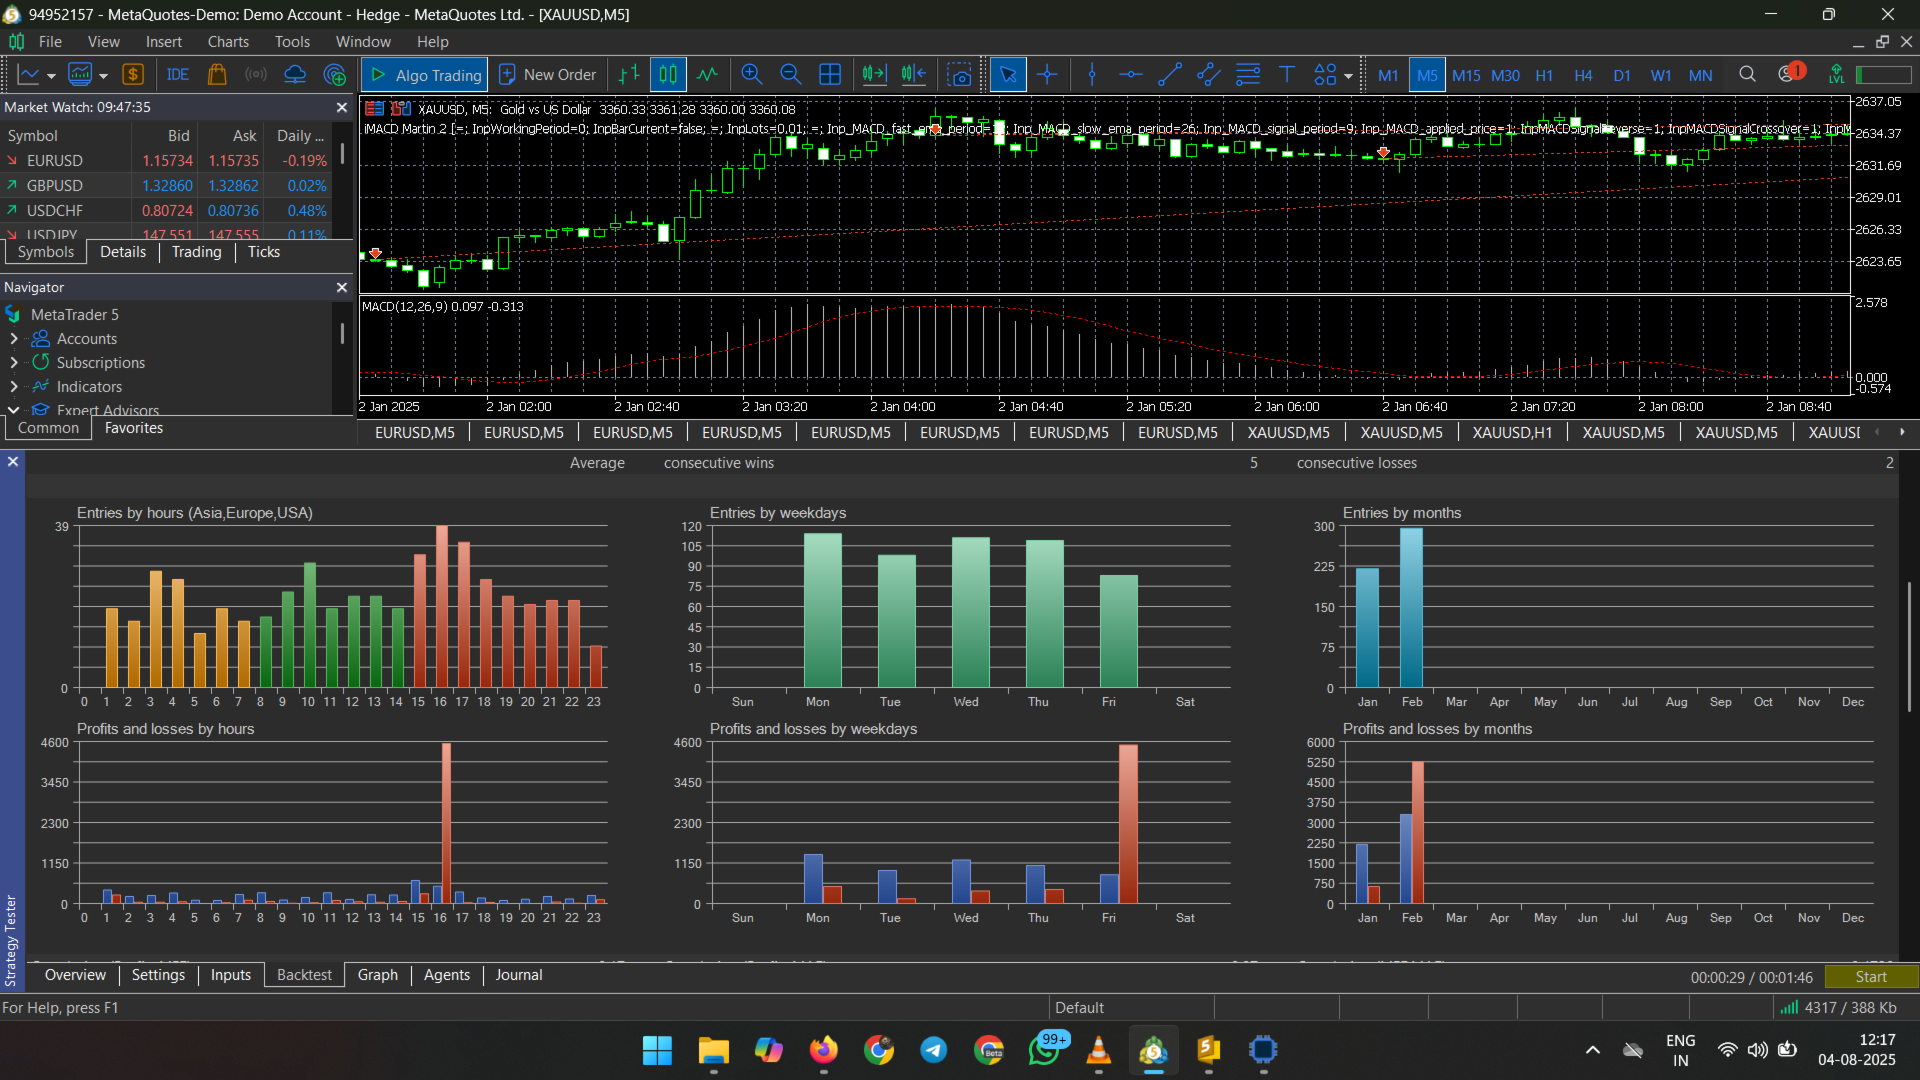Screen dimensions: 1920x1080
Task: Set timeframe to H4
Action: pyautogui.click(x=1583, y=75)
